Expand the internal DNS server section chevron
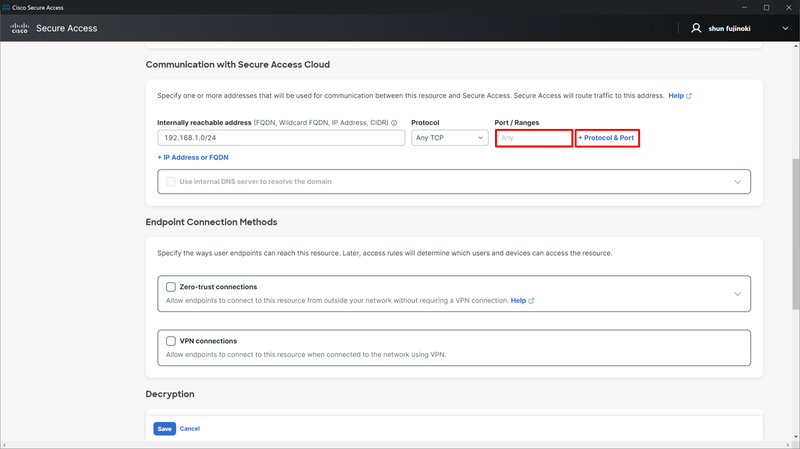 click(738, 182)
